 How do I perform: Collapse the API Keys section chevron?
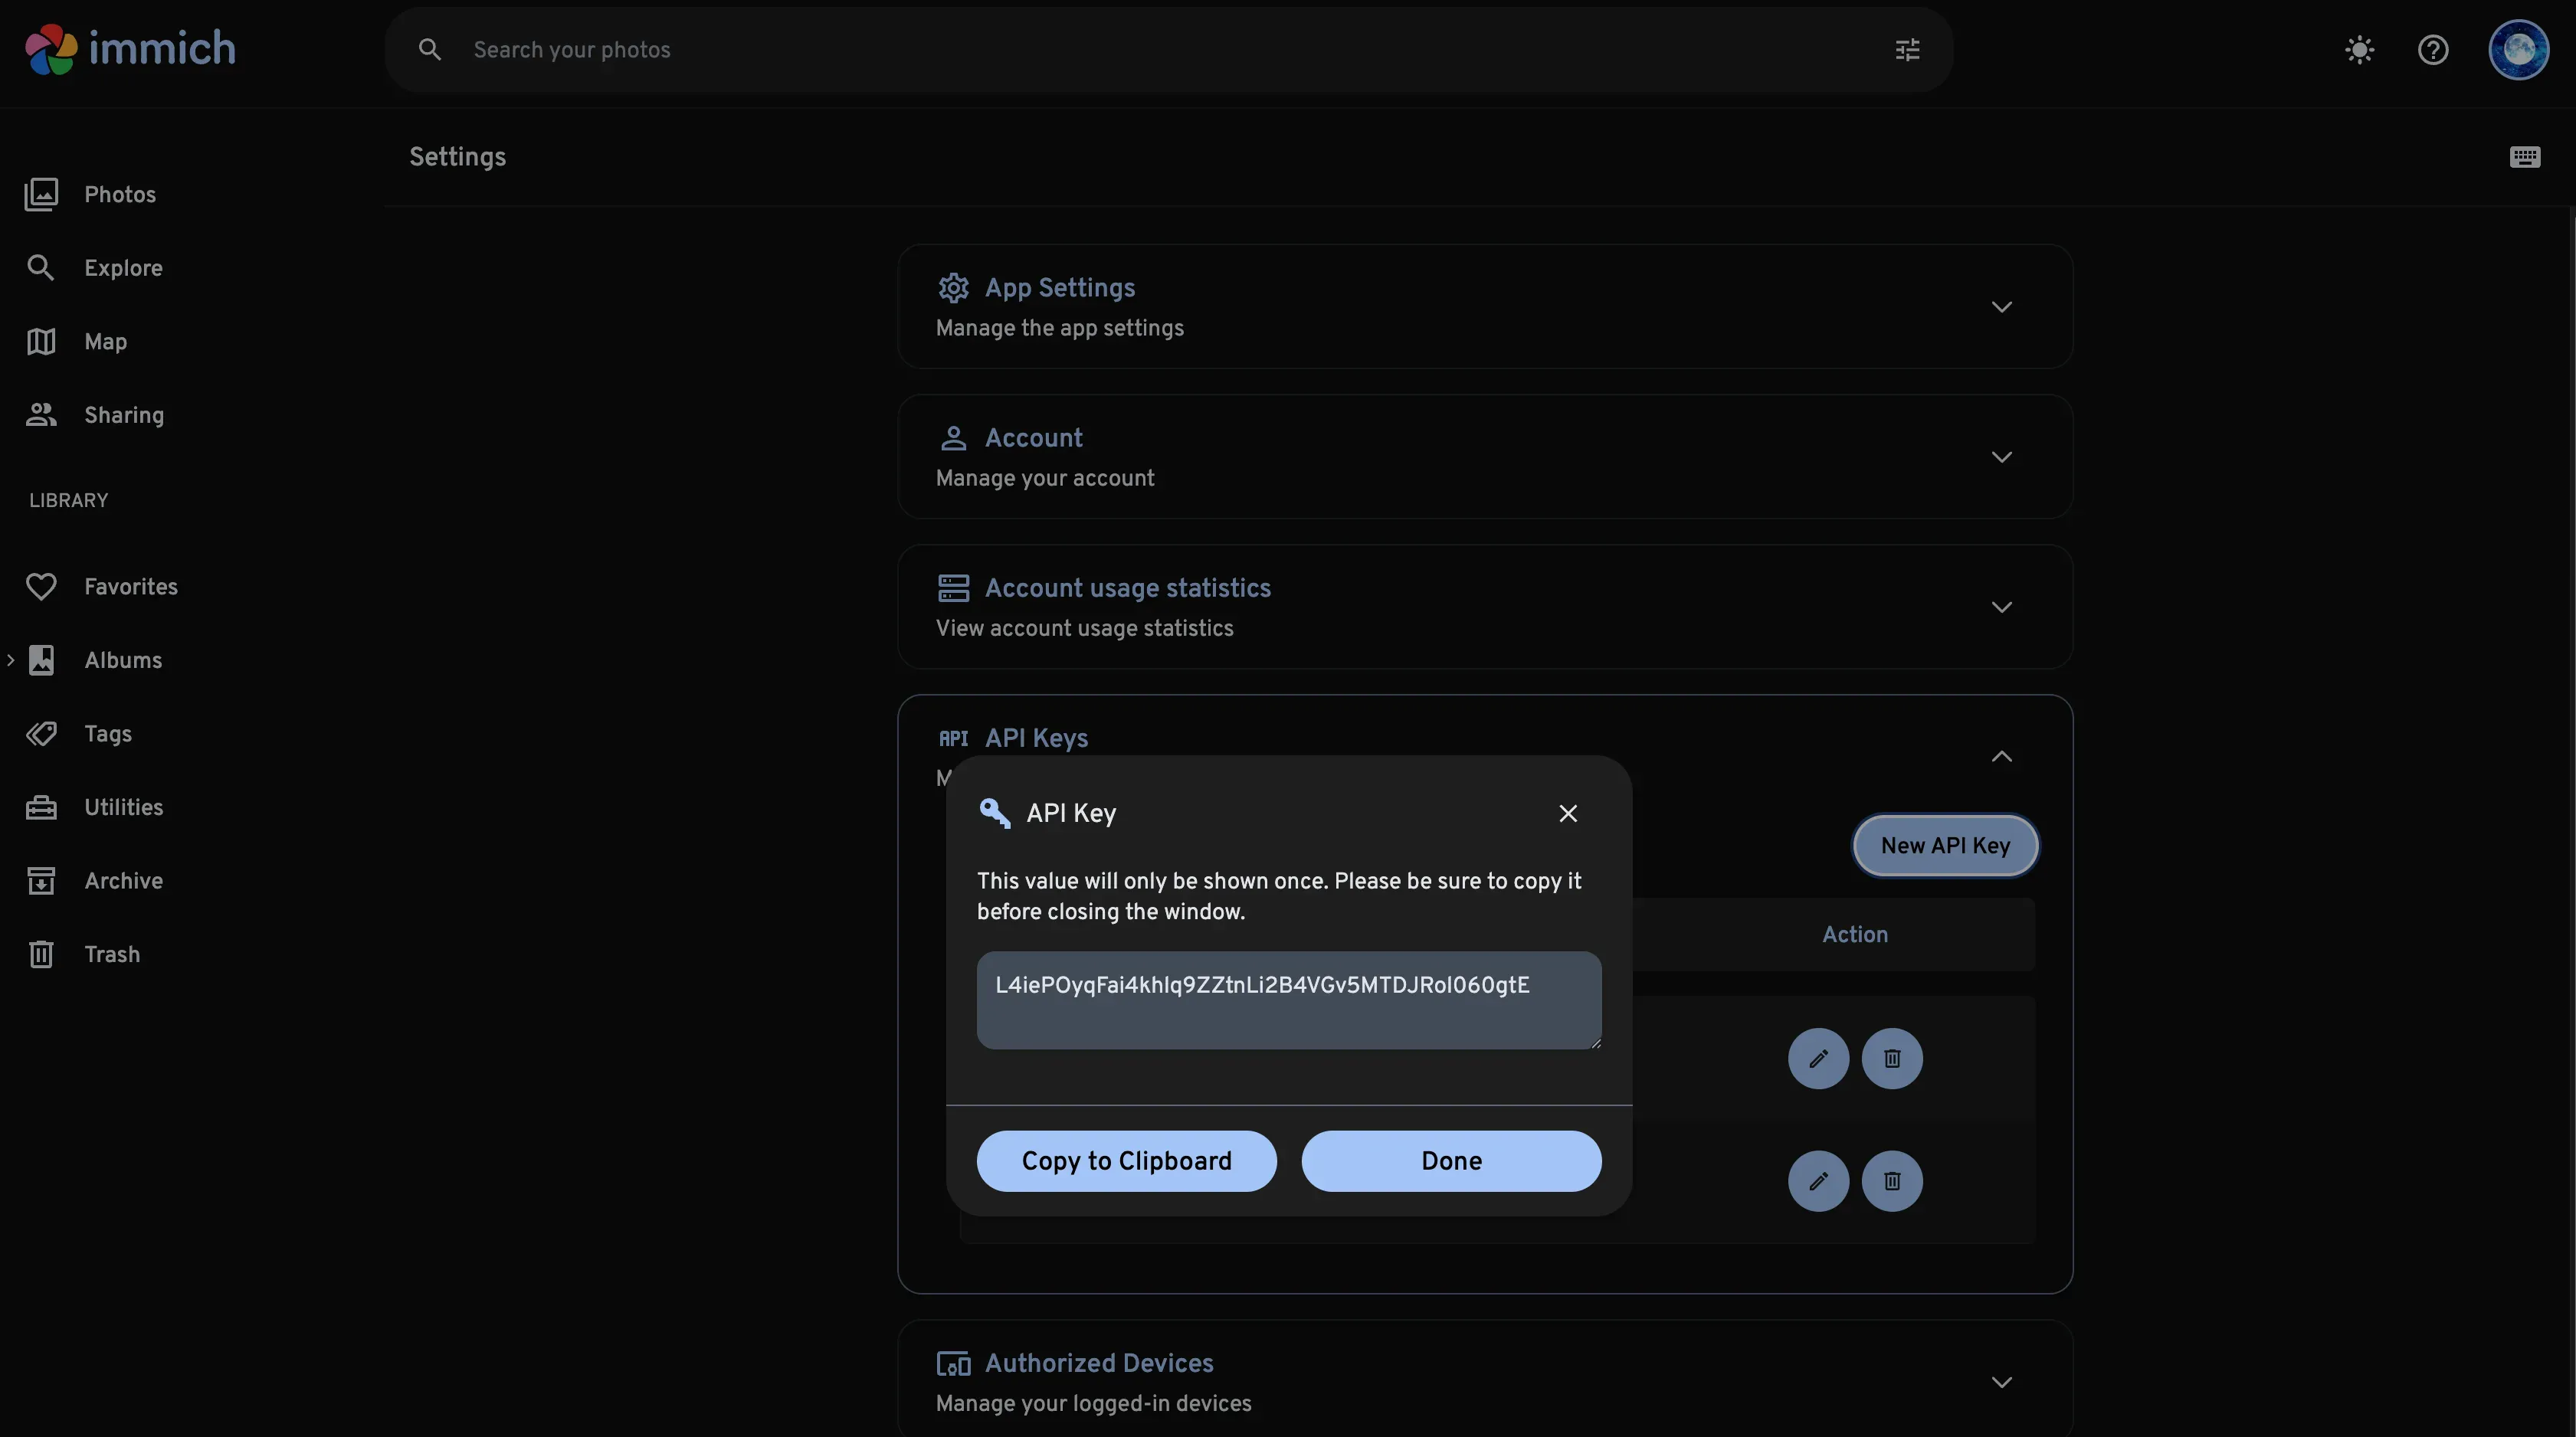(x=2001, y=757)
